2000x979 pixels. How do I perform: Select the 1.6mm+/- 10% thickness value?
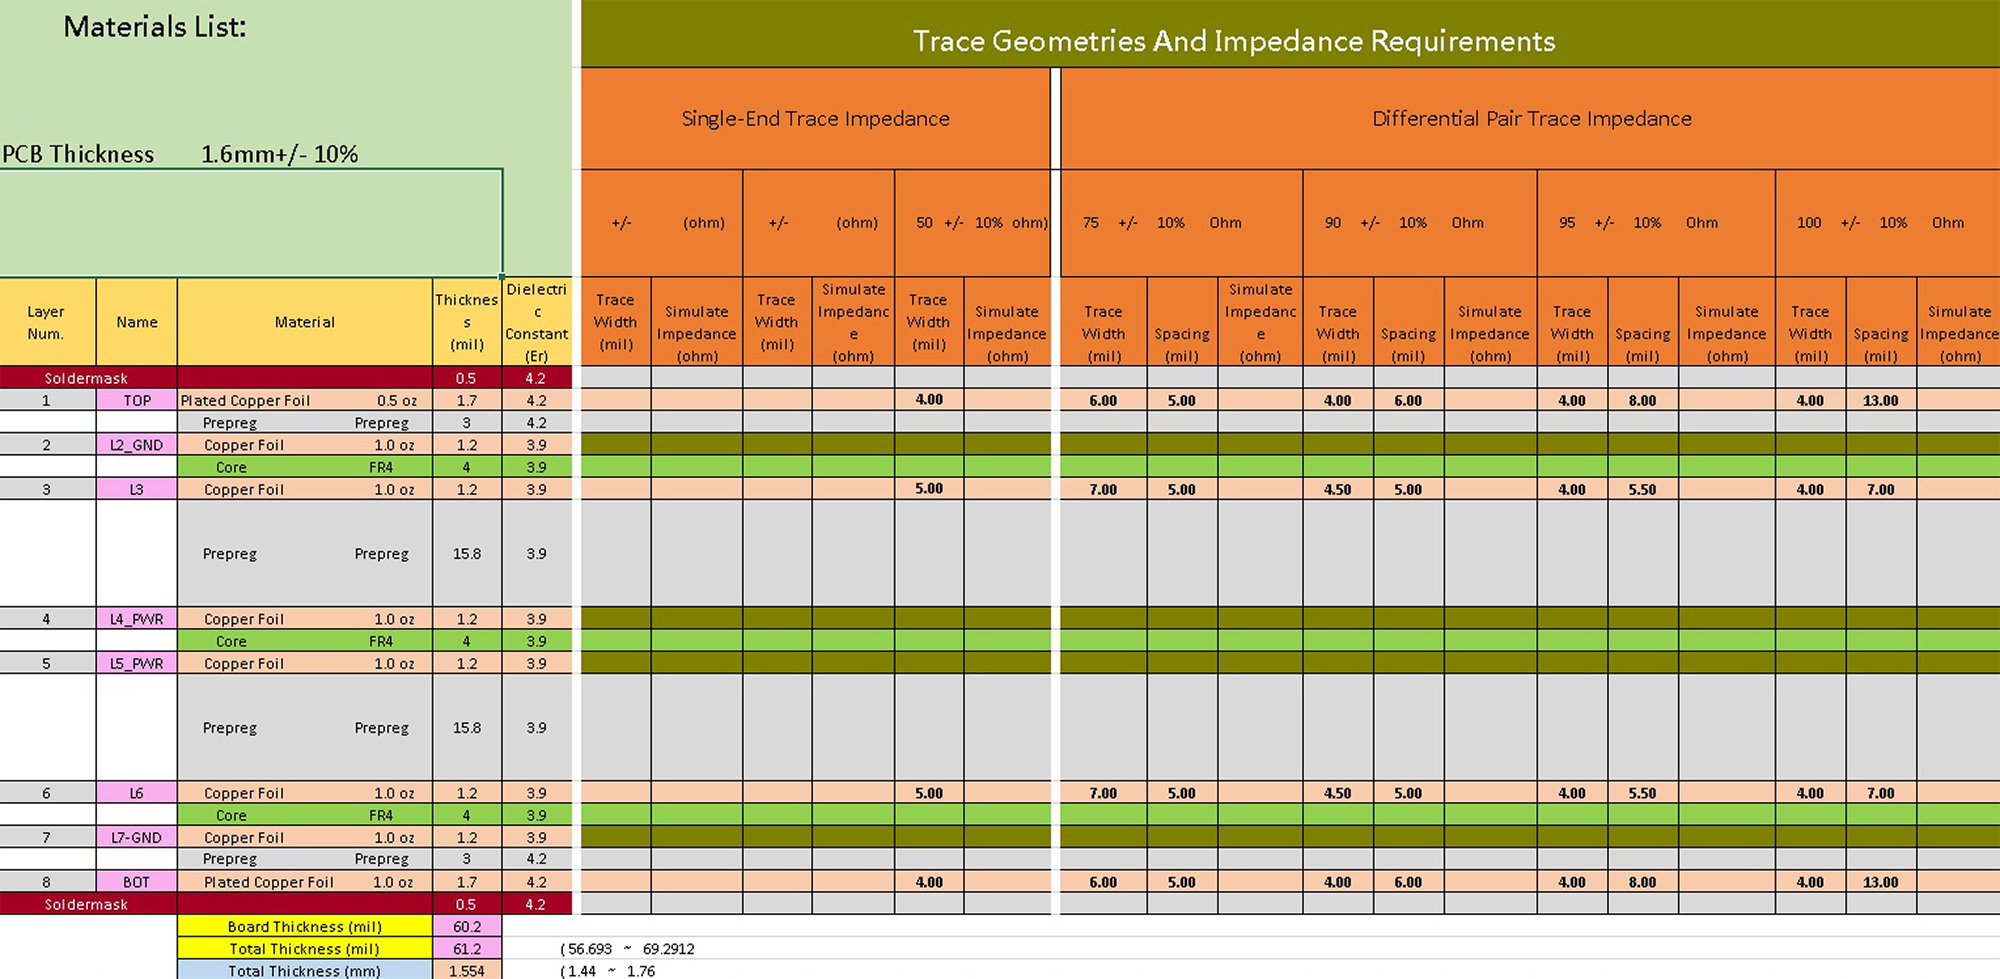pyautogui.click(x=279, y=154)
